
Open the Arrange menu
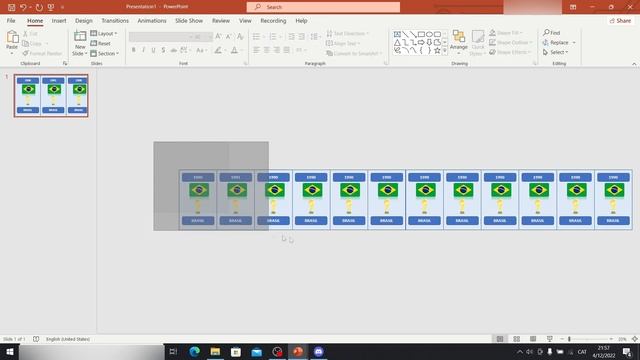[x=459, y=42]
